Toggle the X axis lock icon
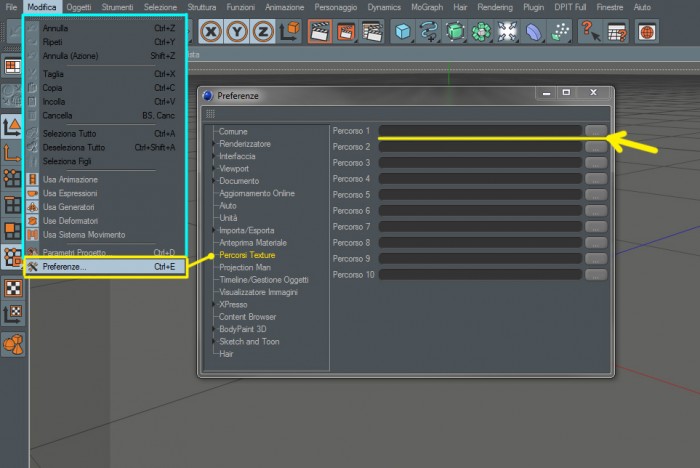The width and height of the screenshot is (700, 468). (211, 32)
